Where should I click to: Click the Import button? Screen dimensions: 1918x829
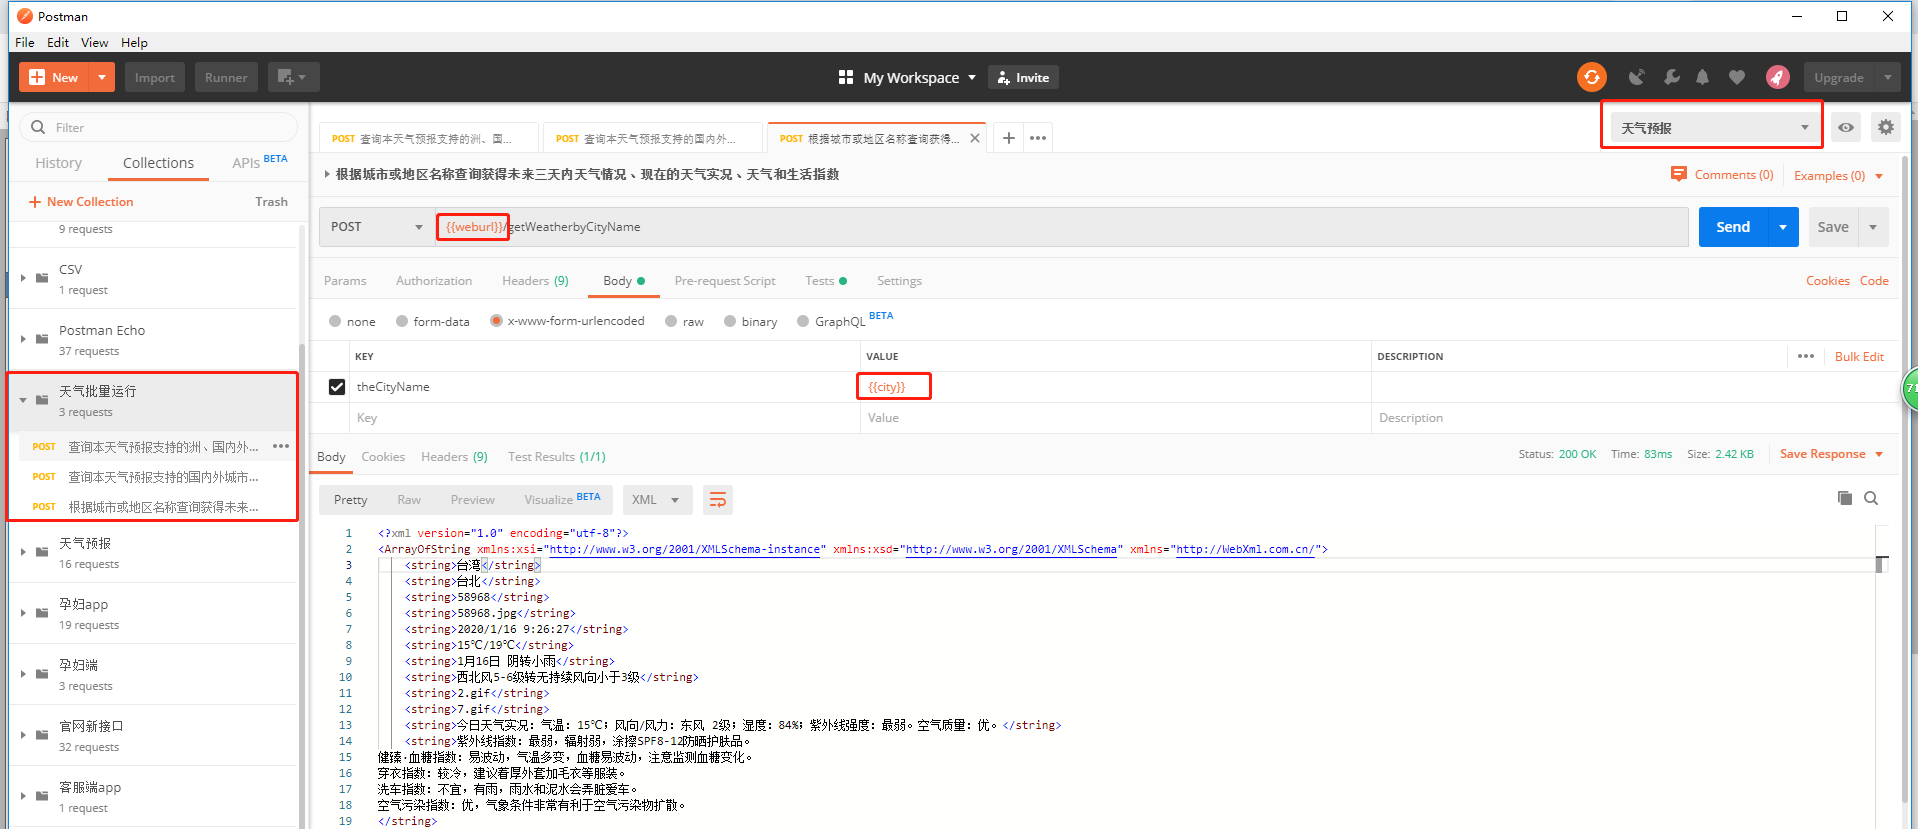[155, 77]
